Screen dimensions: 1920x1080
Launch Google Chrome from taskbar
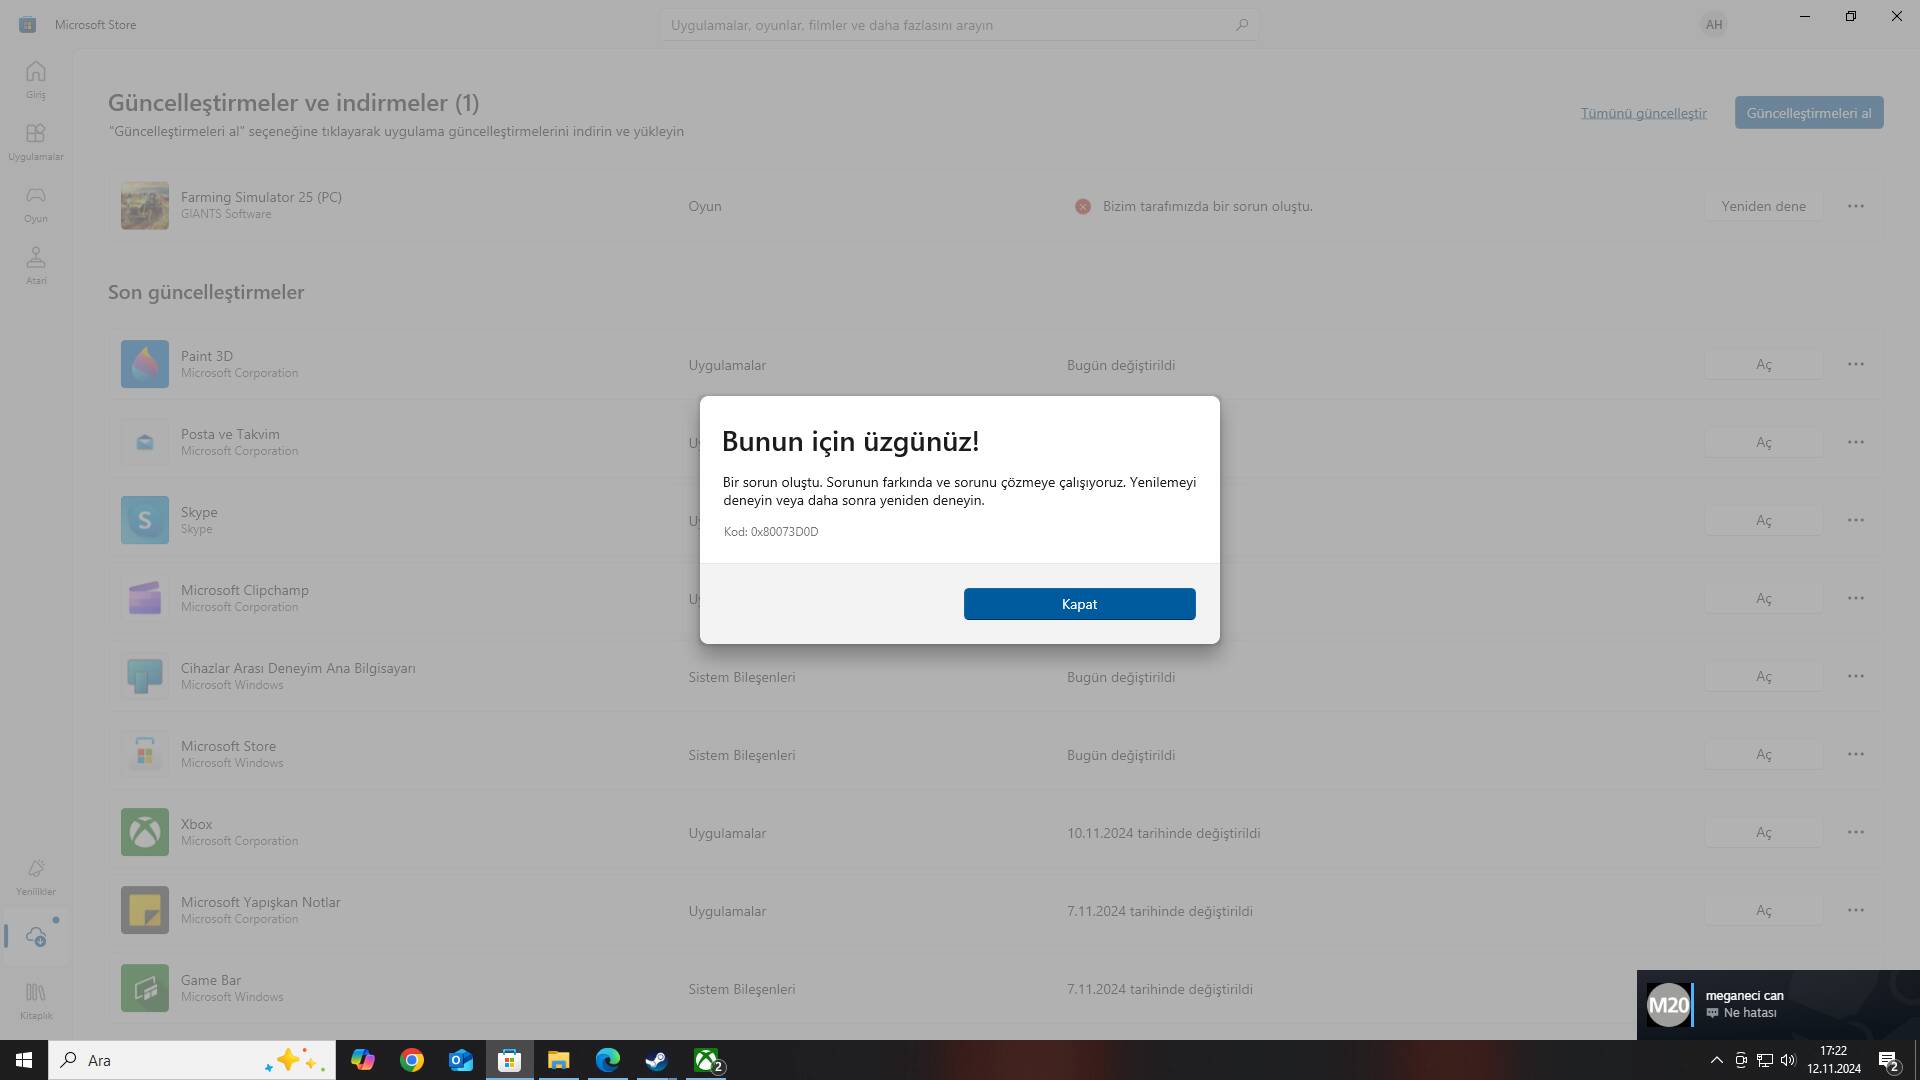412,1060
